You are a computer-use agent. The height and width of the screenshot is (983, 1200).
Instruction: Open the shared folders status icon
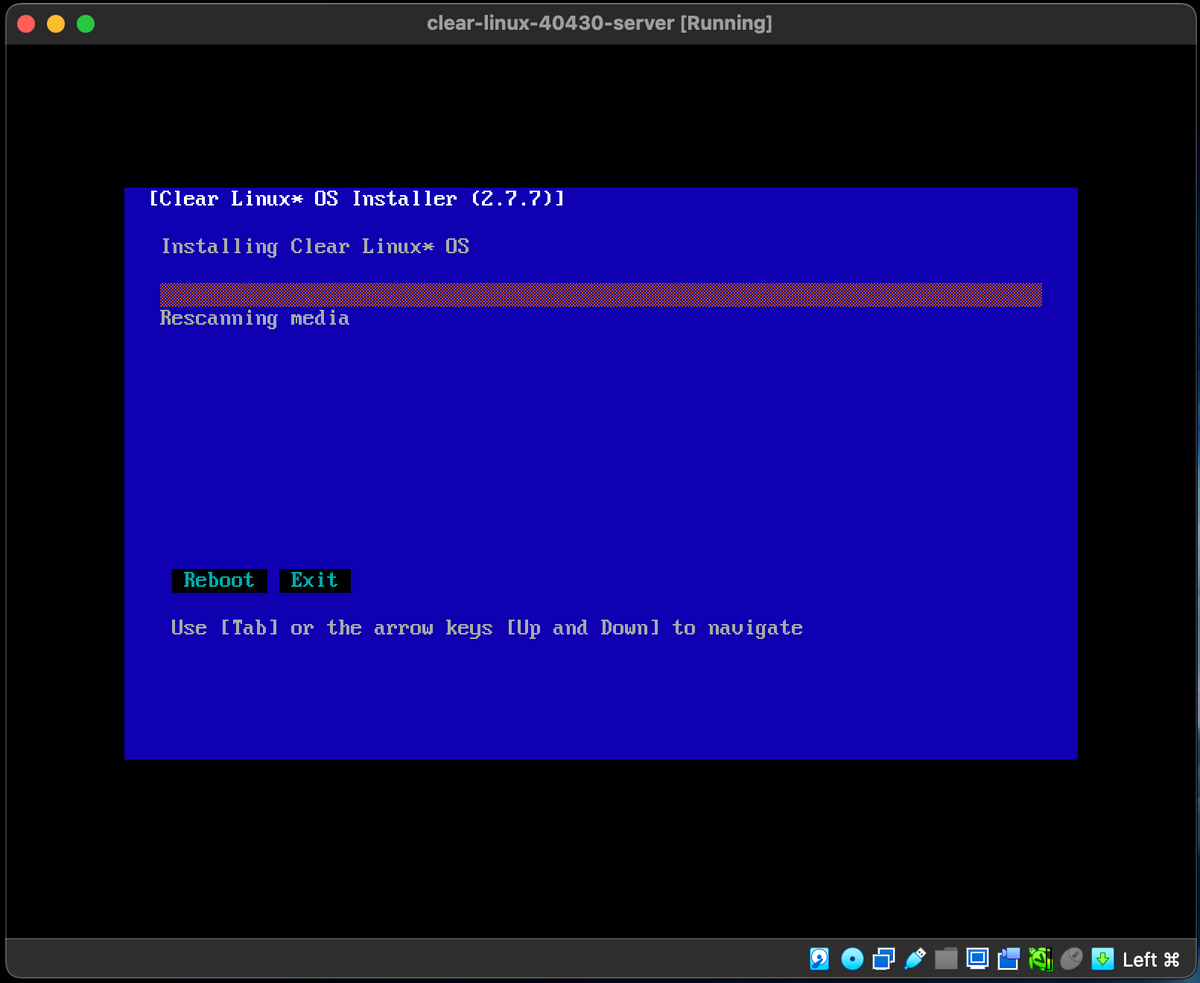pyautogui.click(x=946, y=959)
